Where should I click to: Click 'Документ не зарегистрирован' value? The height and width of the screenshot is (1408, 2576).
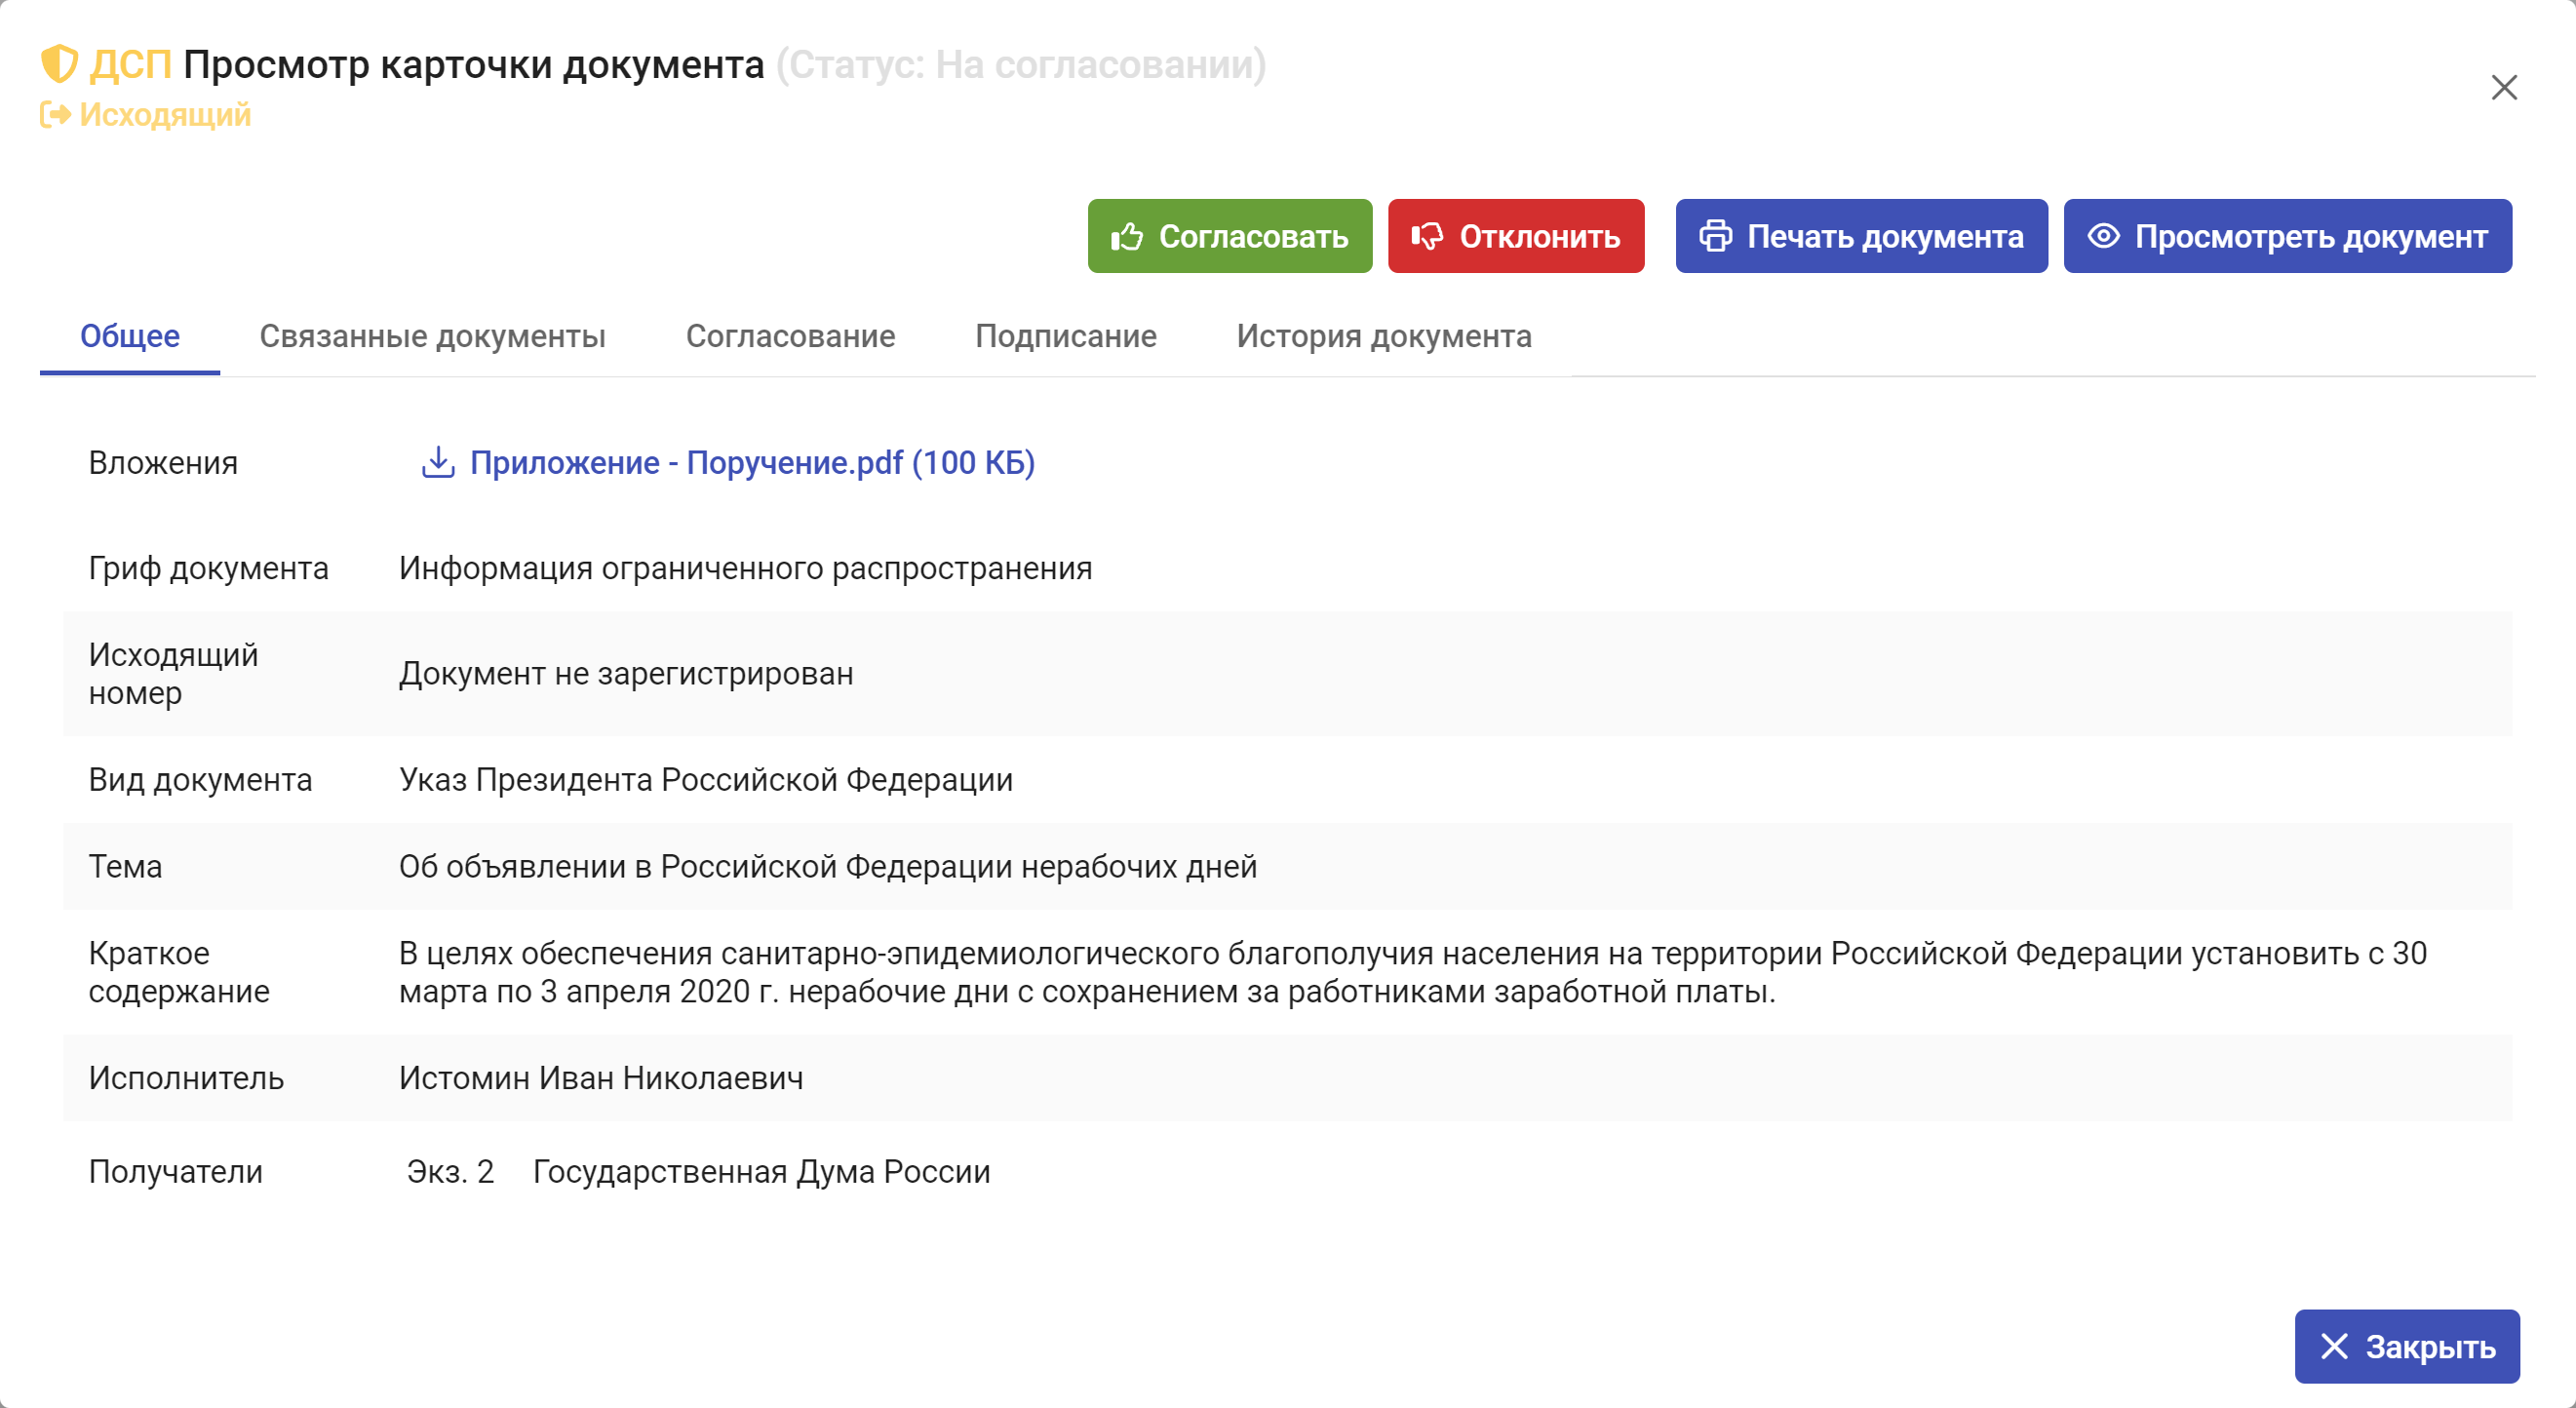626,674
